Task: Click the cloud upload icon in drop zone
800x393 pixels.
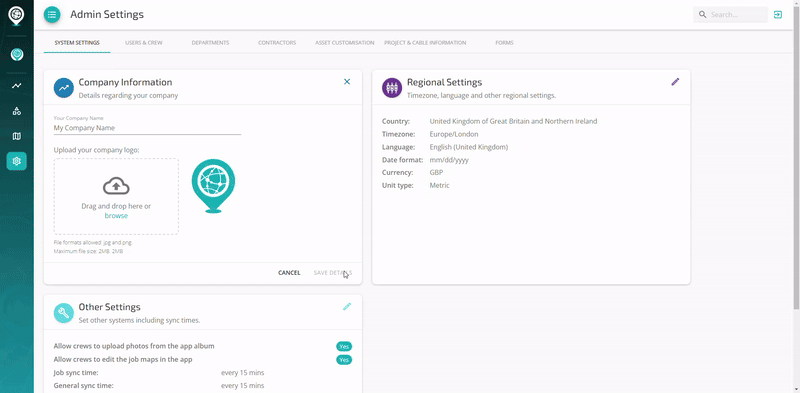Action: click(x=116, y=186)
